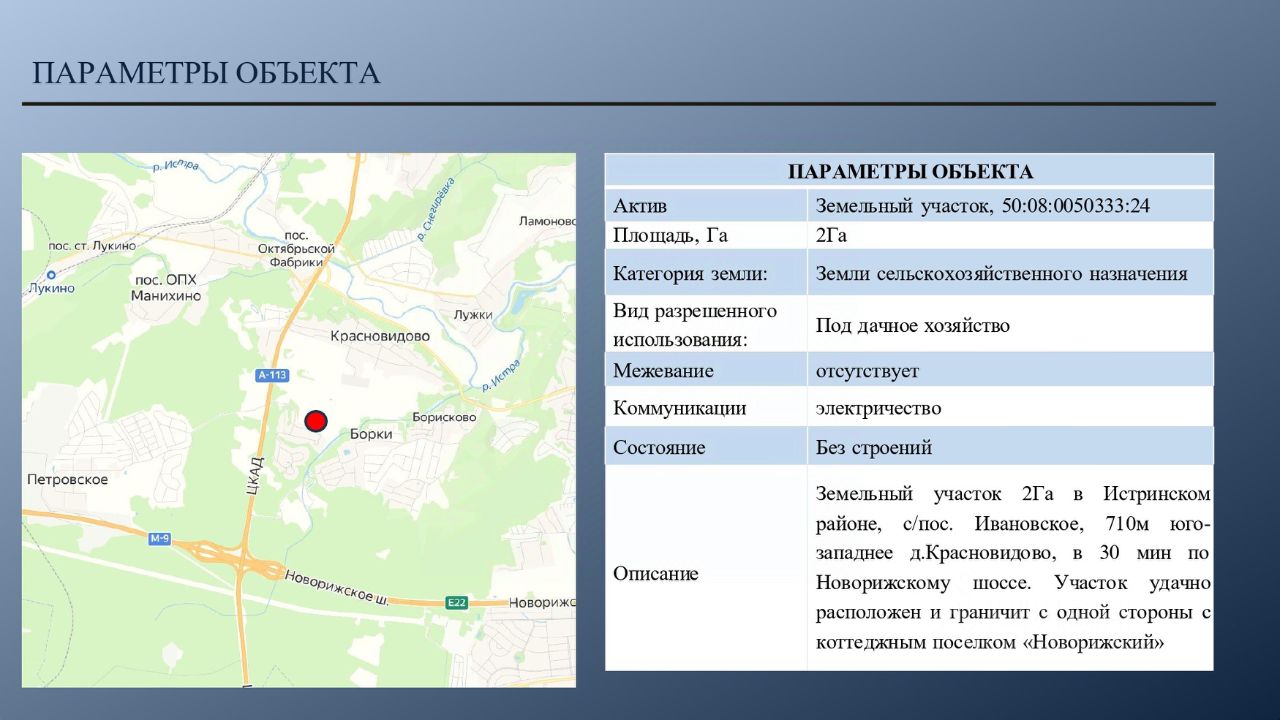Click the A-113 road shield on map
1280x720 pixels.
coord(272,375)
